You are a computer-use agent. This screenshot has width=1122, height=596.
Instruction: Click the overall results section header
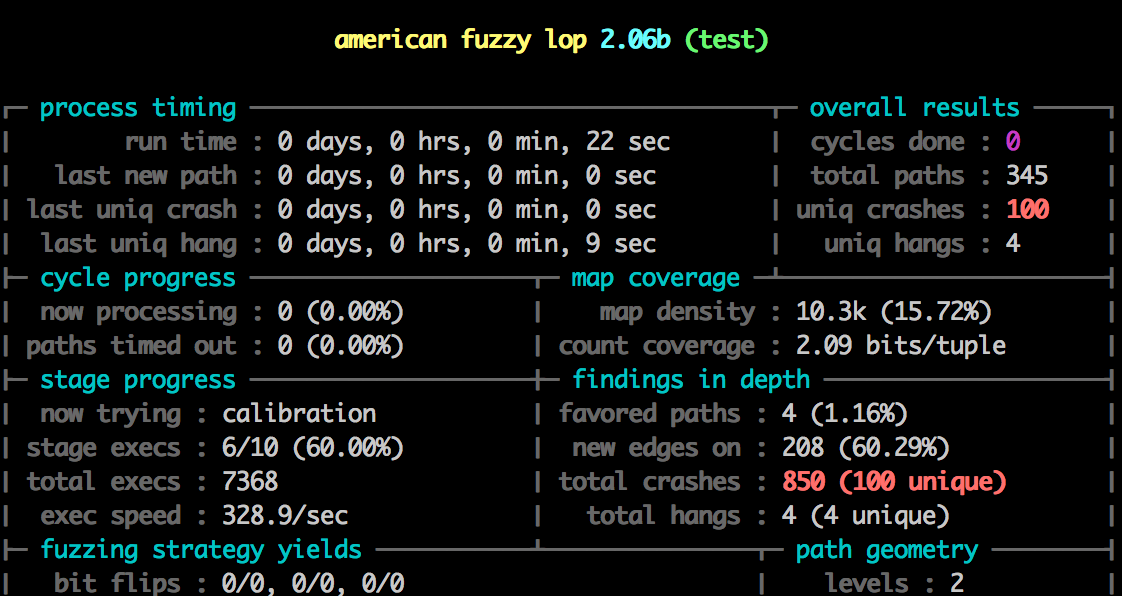pos(914,108)
